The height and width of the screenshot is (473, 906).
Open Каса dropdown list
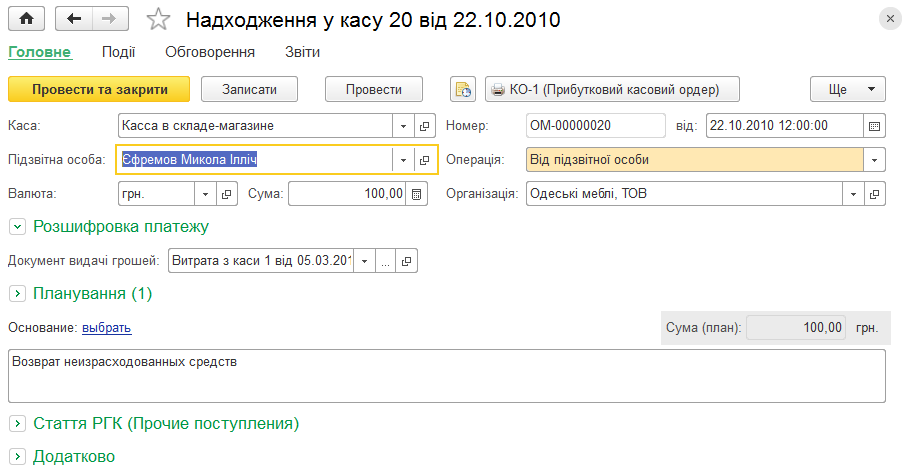tap(403, 126)
